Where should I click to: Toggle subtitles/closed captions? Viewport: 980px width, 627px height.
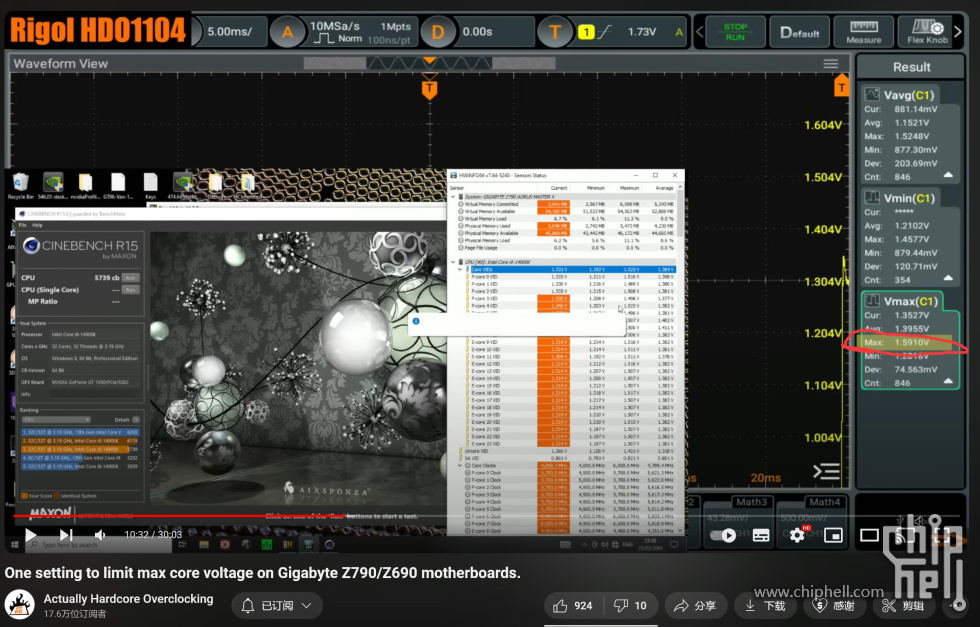[761, 536]
